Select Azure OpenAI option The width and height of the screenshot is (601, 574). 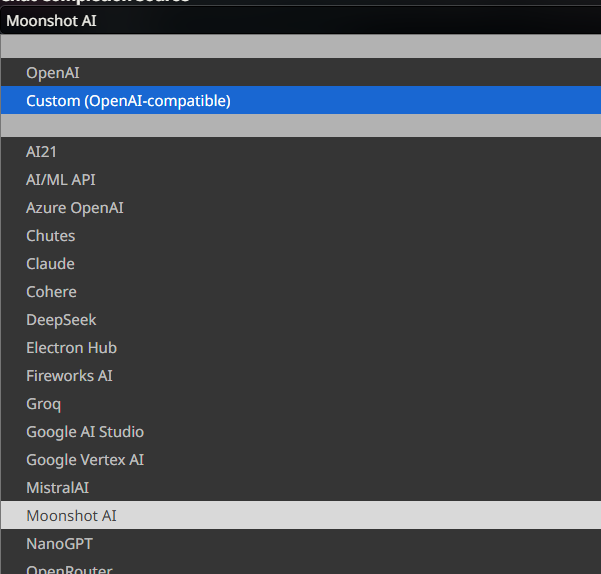[x=301, y=207]
